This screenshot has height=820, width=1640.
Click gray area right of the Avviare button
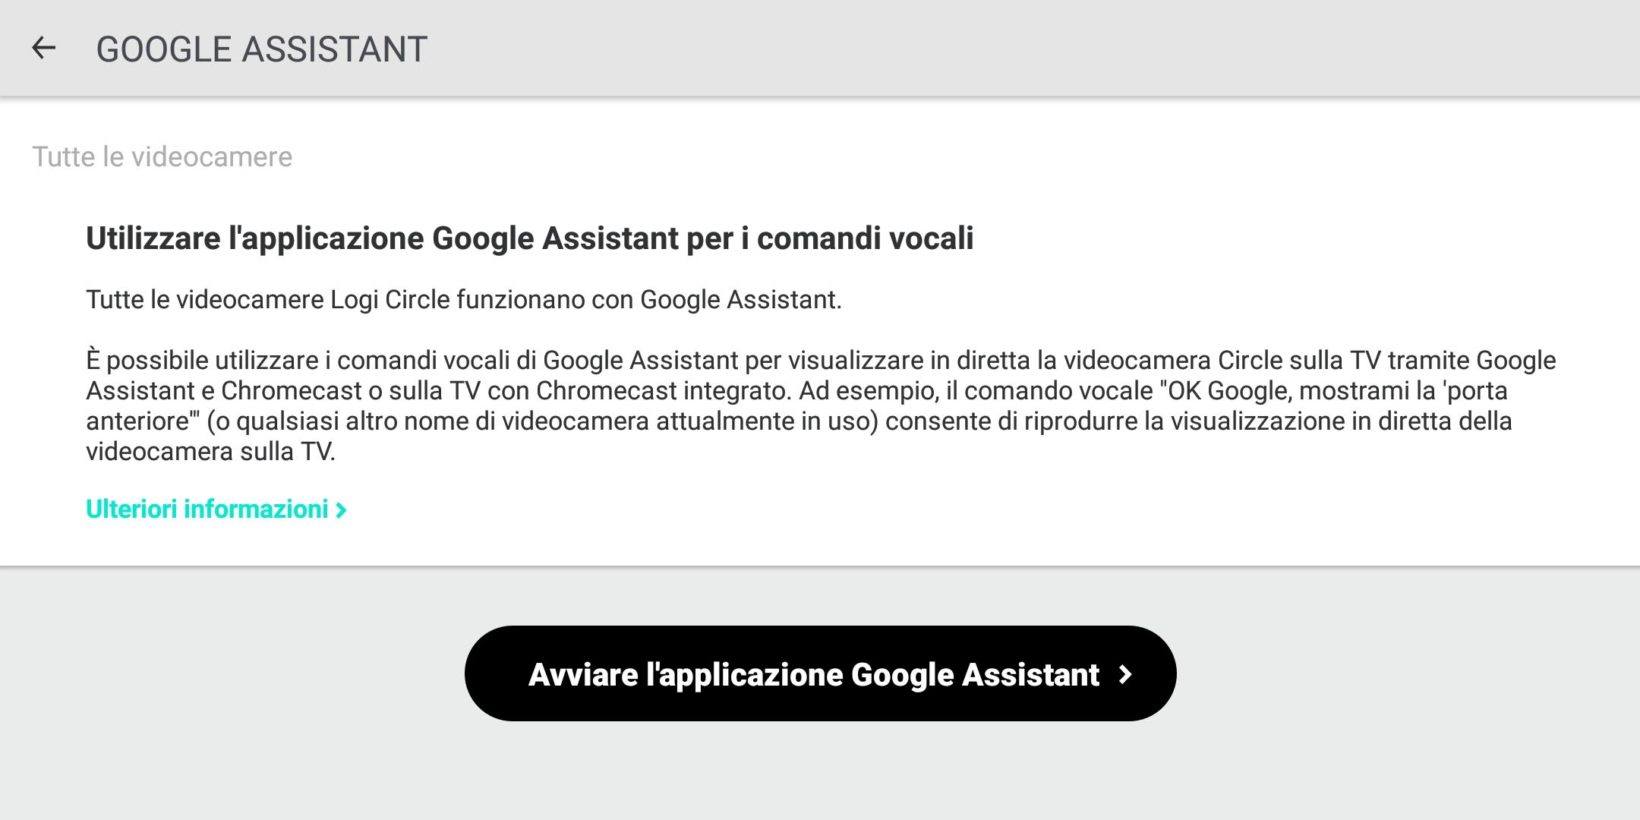tap(1400, 675)
